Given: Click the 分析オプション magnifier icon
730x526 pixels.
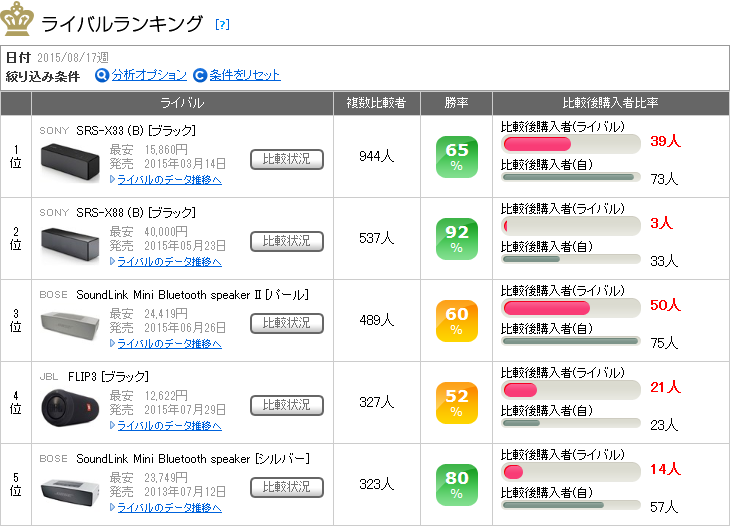Looking at the screenshot, I should coord(102,75).
